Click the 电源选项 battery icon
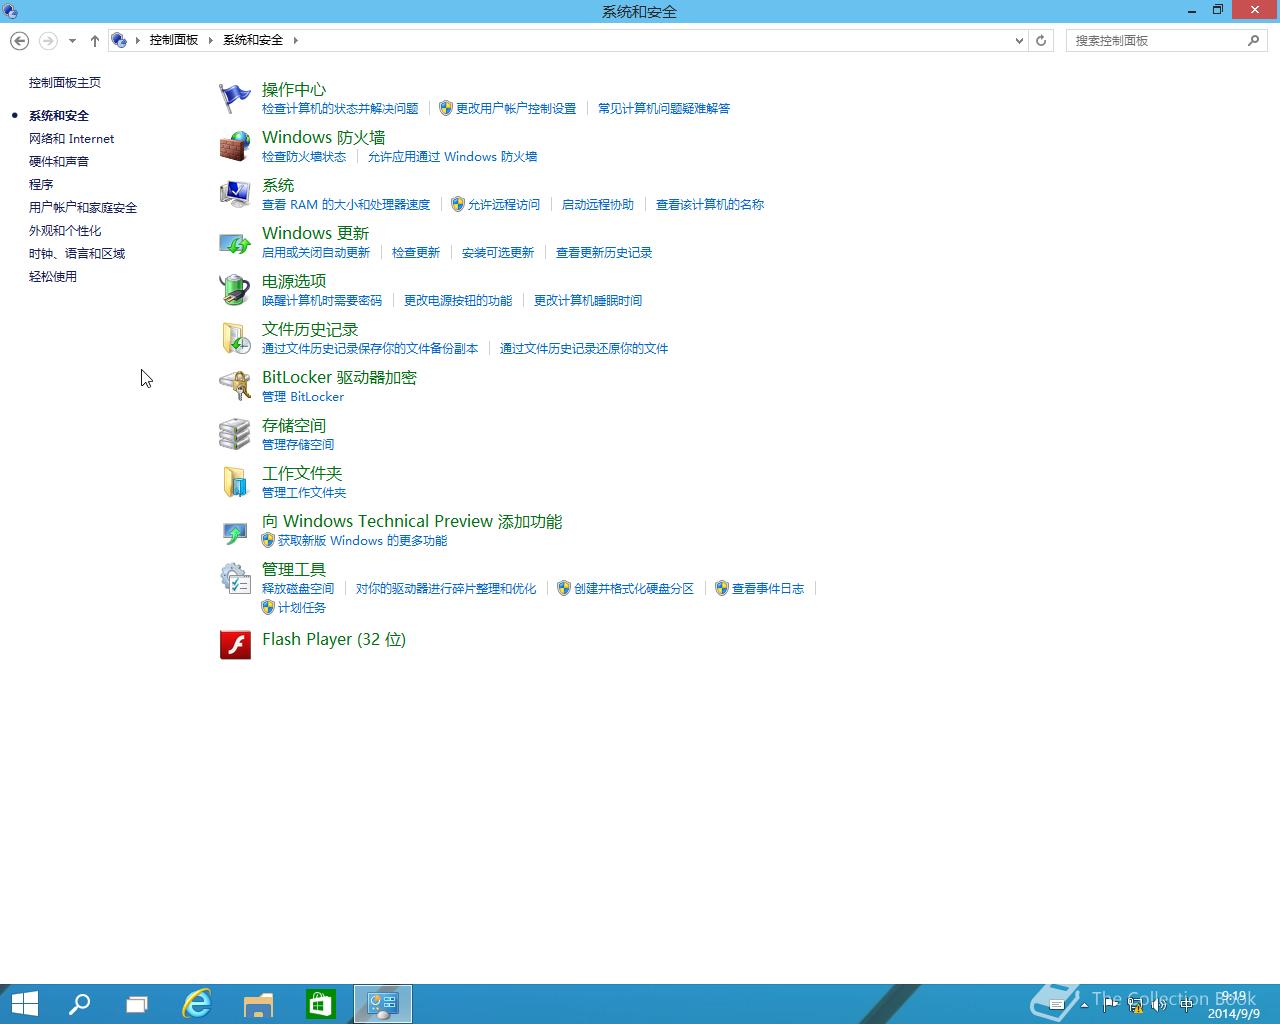The image size is (1280, 1024). (235, 290)
